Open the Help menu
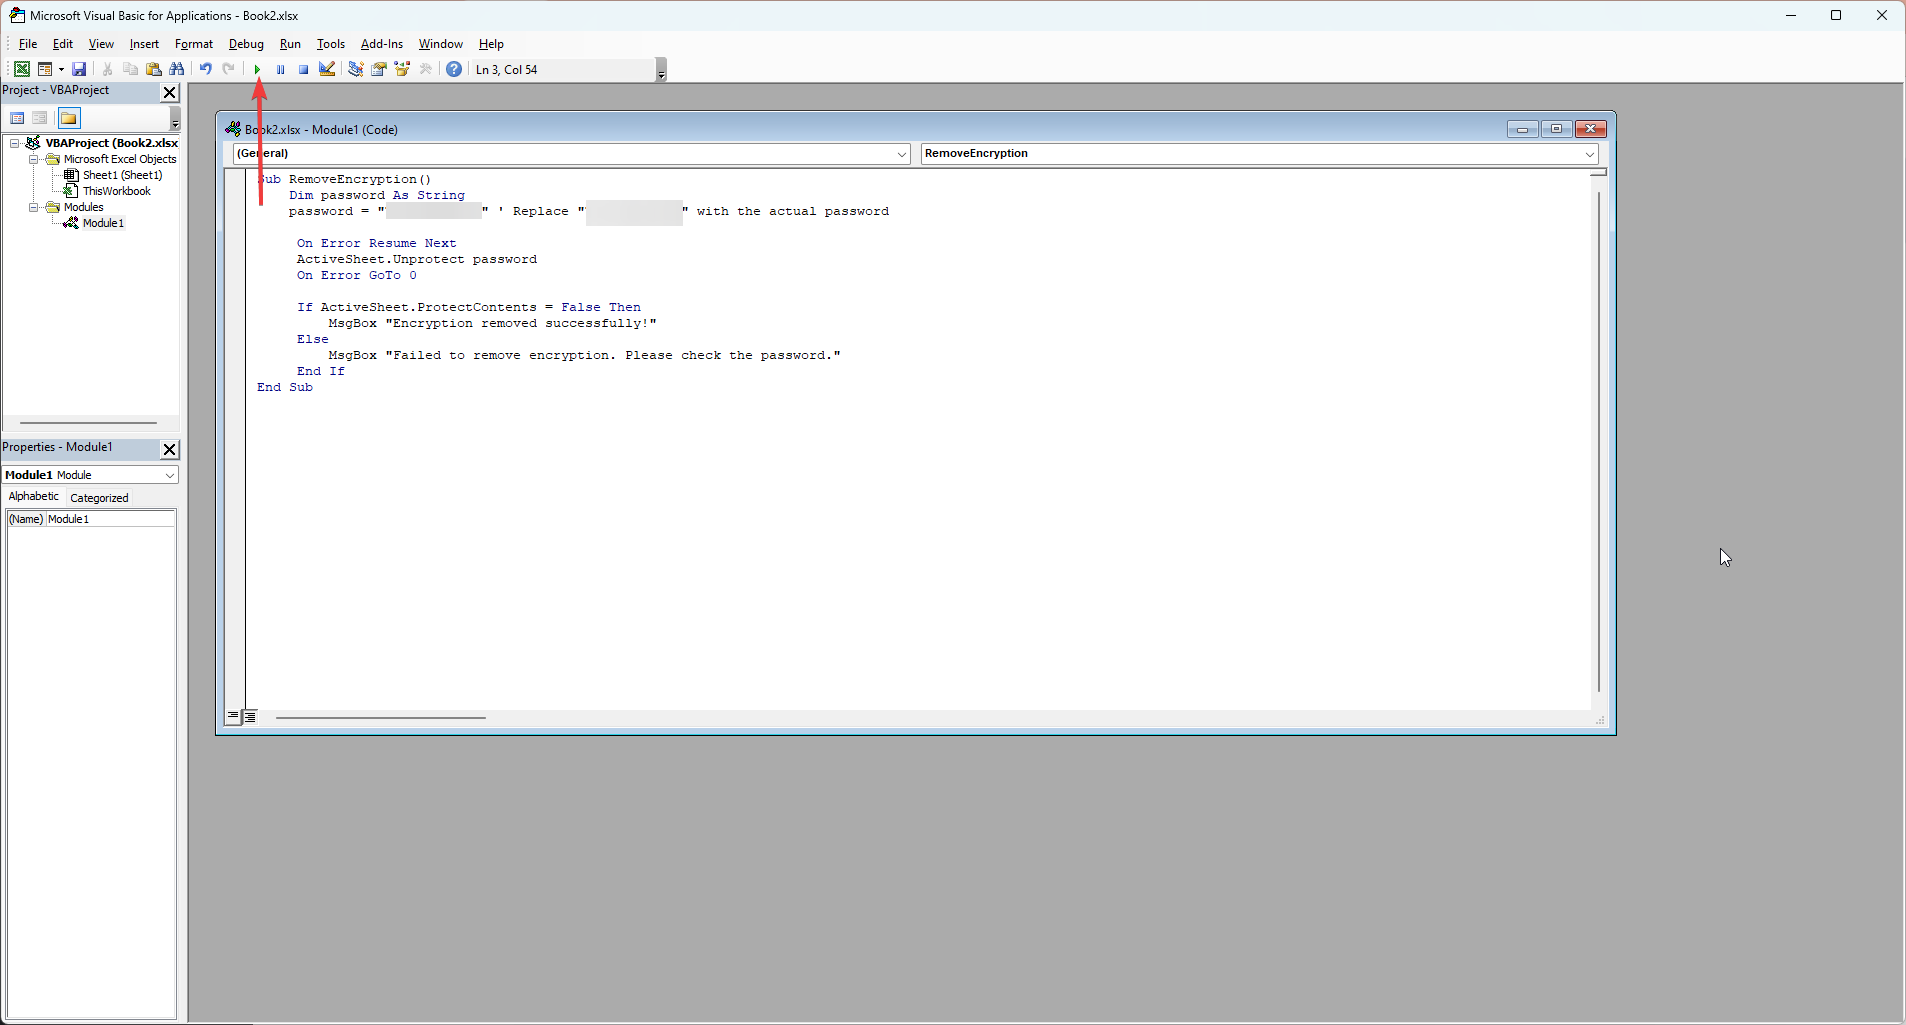This screenshot has width=1906, height=1025. coord(491,44)
